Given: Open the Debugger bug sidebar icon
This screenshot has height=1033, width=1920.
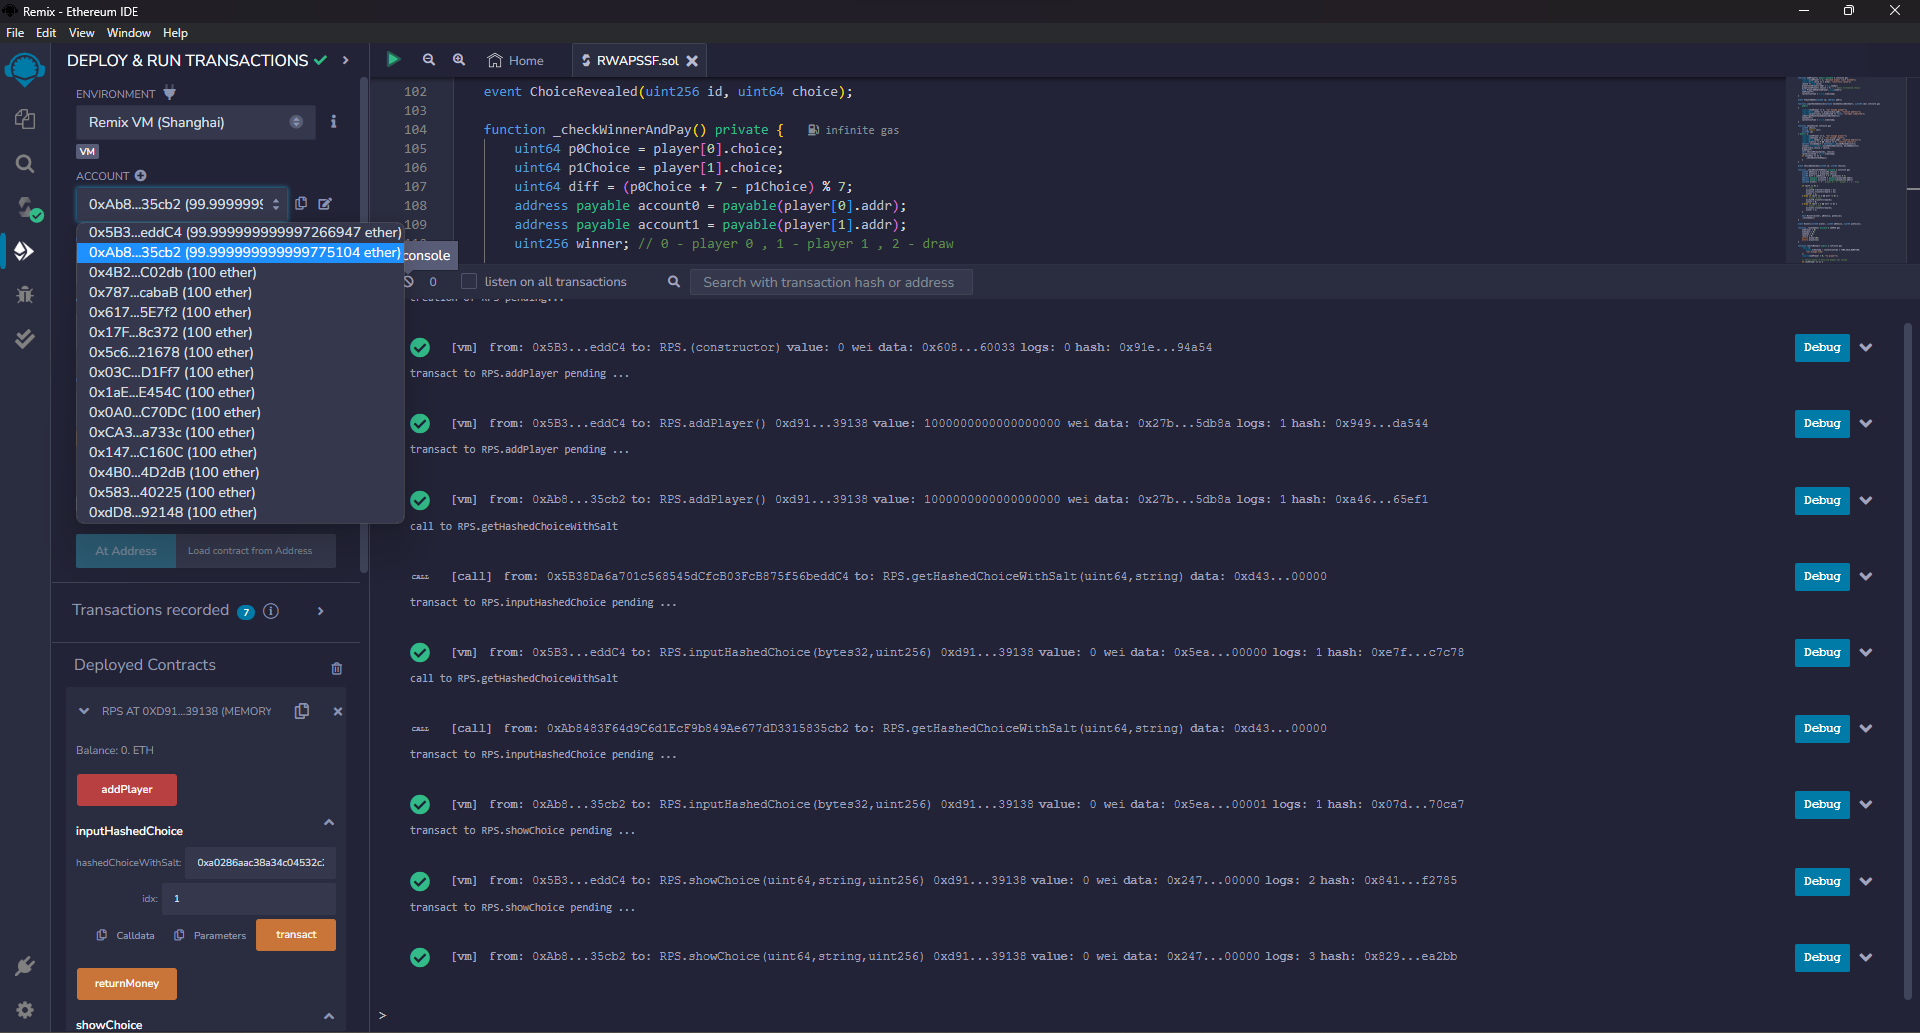Looking at the screenshot, I should [x=25, y=294].
